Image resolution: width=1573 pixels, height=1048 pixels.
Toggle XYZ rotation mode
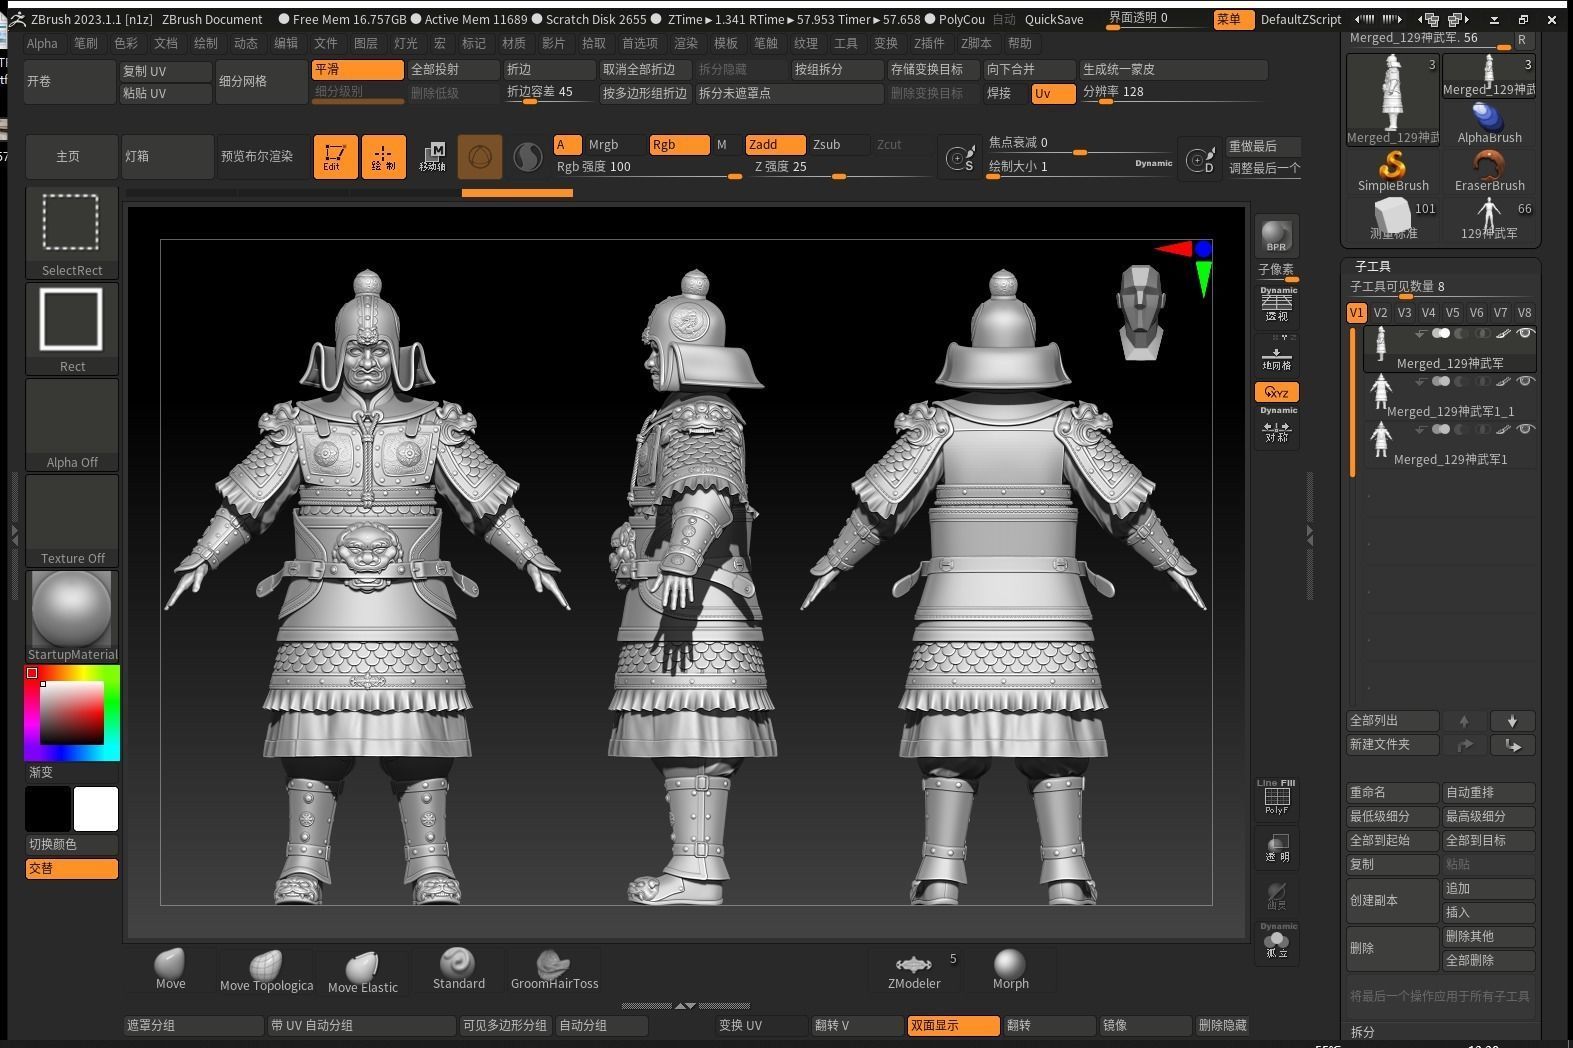[x=1277, y=392]
